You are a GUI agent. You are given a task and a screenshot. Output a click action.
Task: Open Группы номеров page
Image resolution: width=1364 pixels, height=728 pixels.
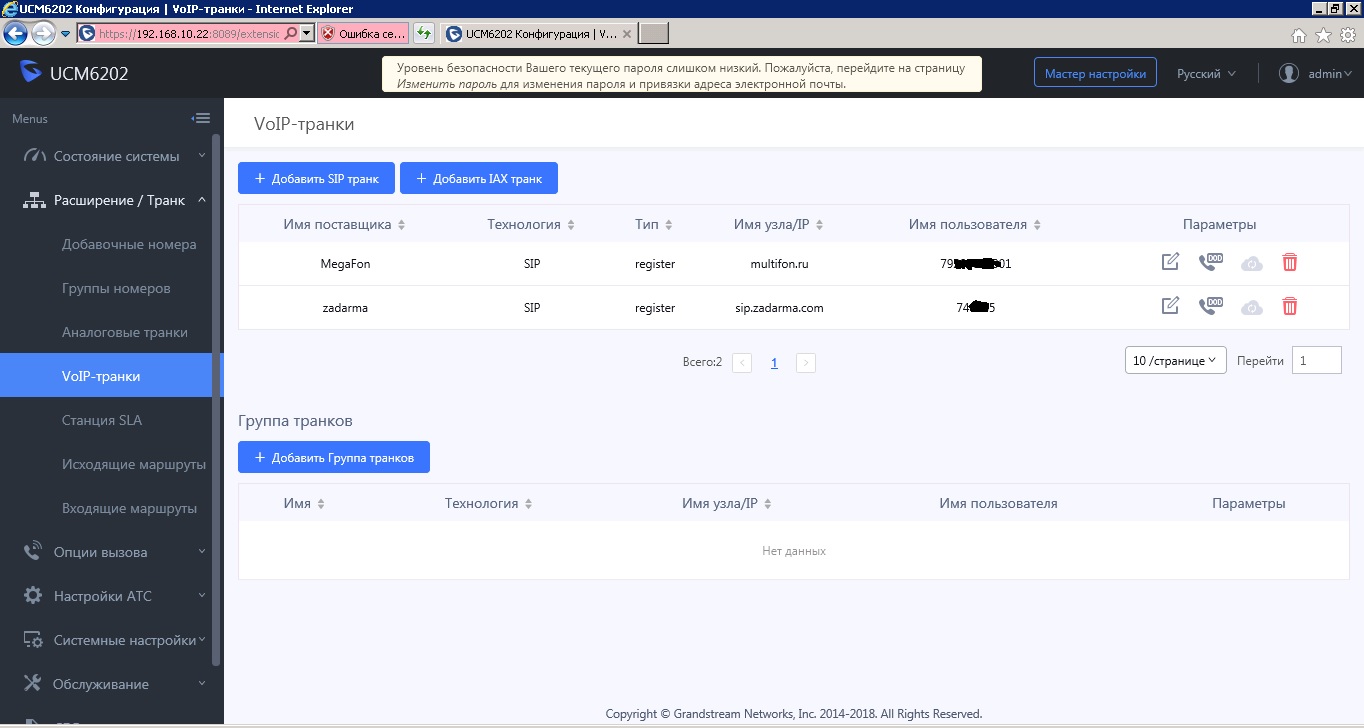116,288
